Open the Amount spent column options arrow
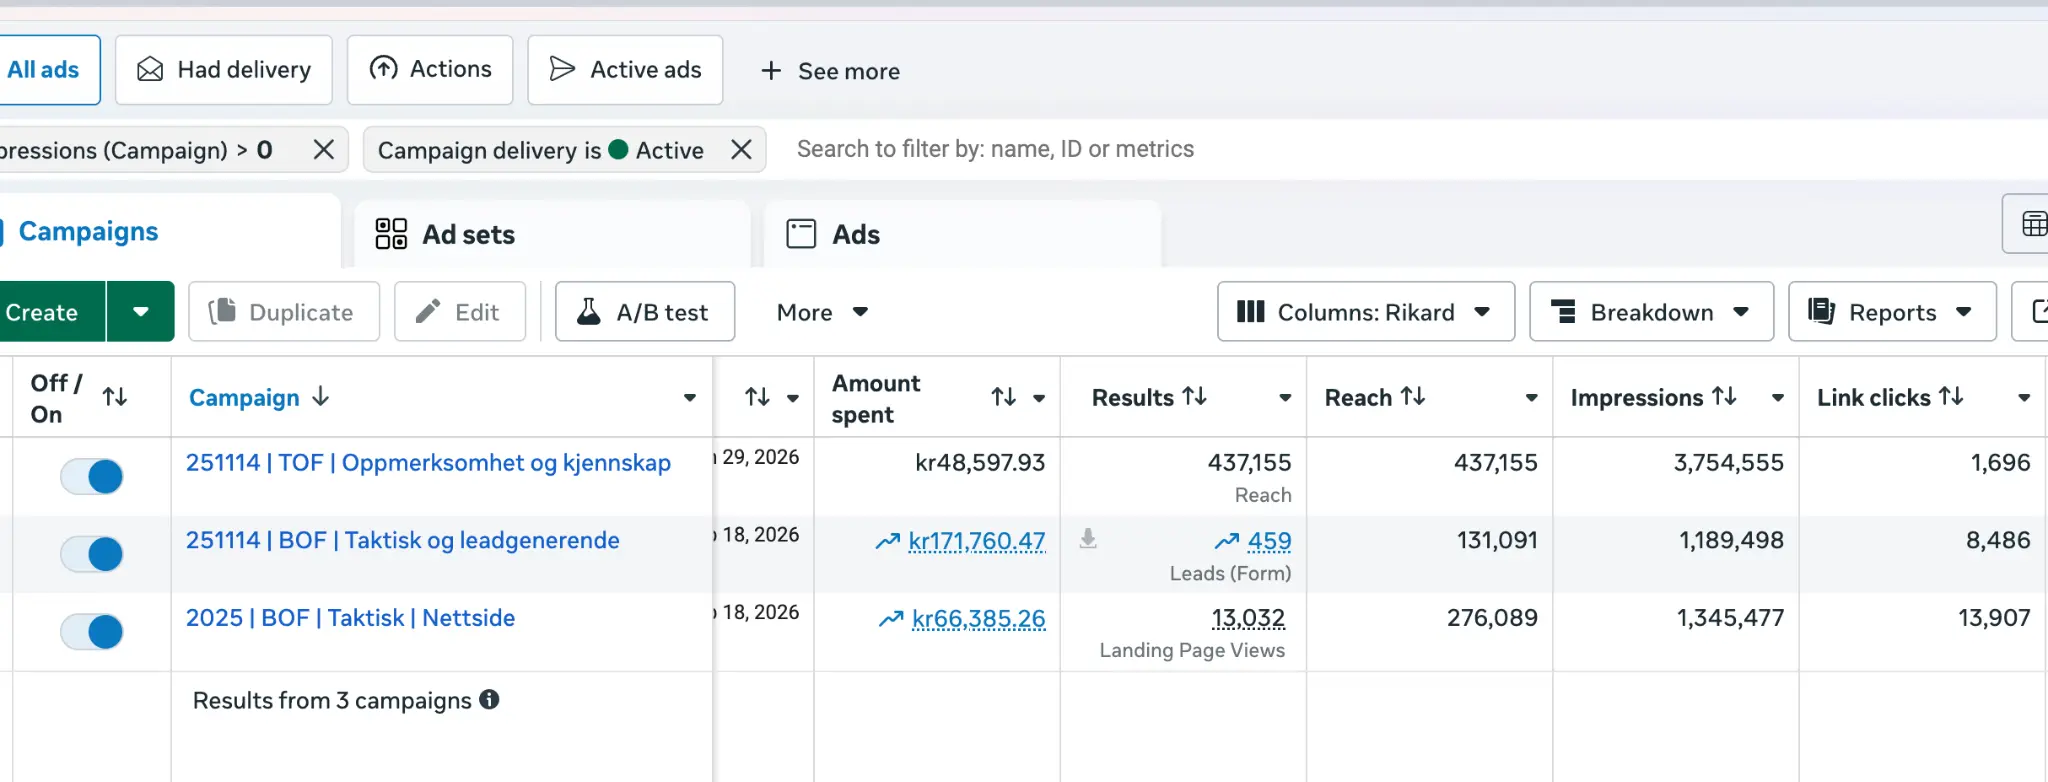2048x782 pixels. click(1039, 398)
